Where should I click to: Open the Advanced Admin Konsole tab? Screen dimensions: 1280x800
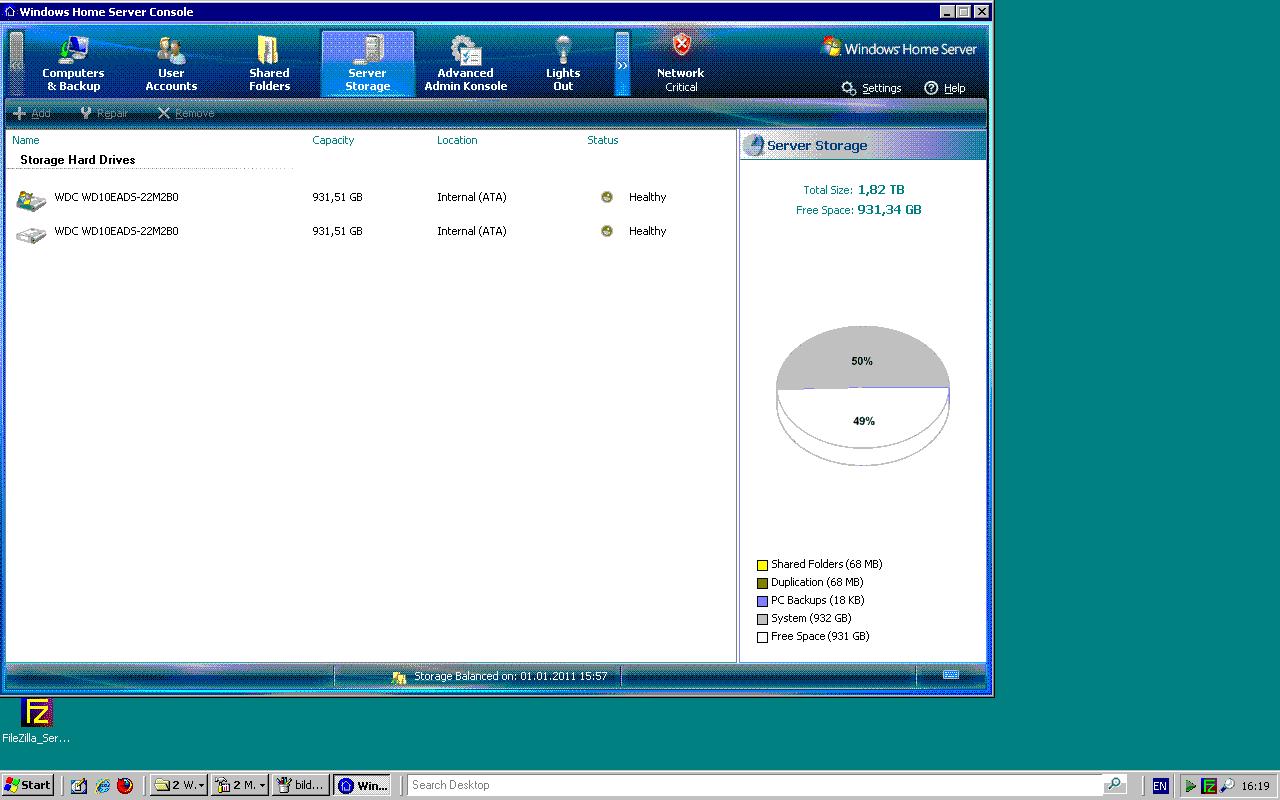[465, 64]
